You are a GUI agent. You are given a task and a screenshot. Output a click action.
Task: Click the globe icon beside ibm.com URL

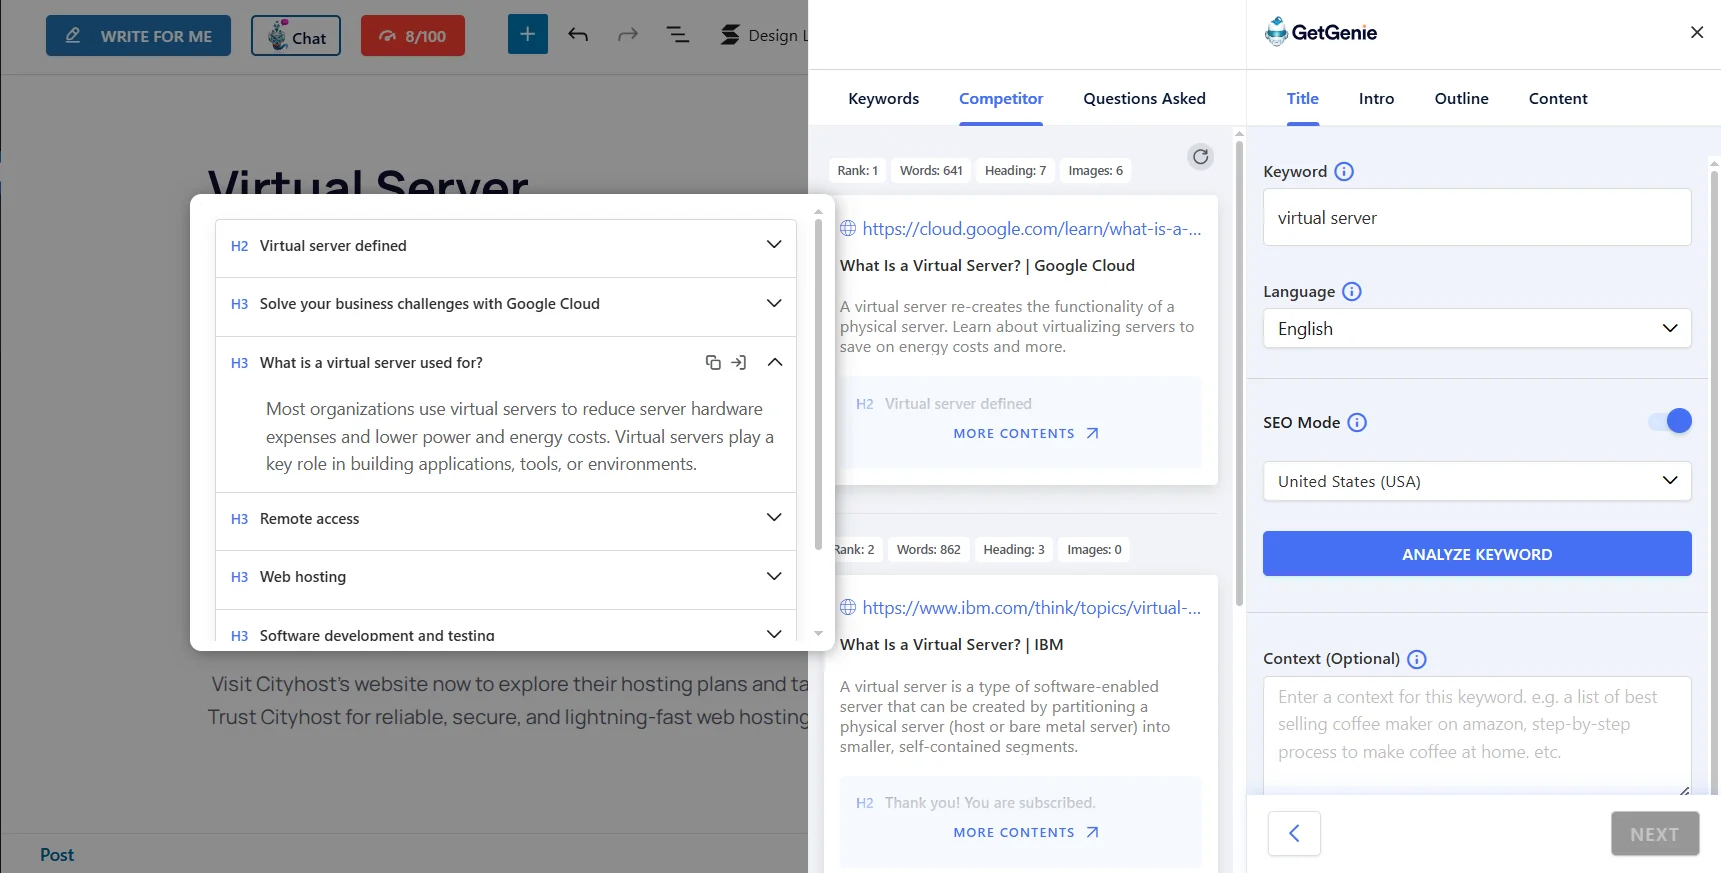point(848,607)
